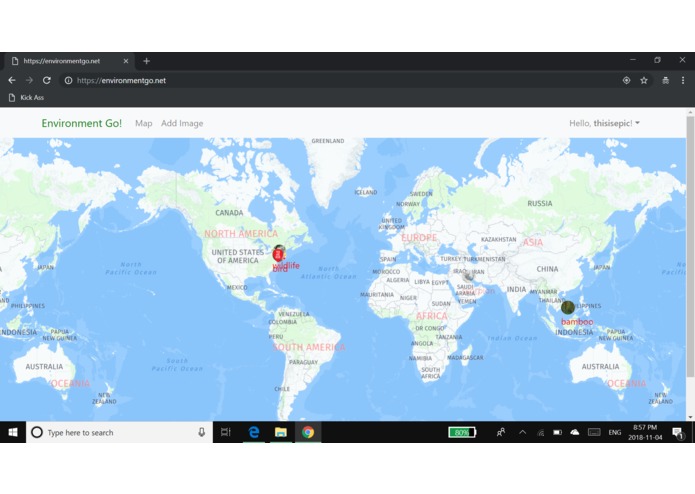Open the incognito profile icon
The height and width of the screenshot is (494, 695).
pyautogui.click(x=665, y=80)
